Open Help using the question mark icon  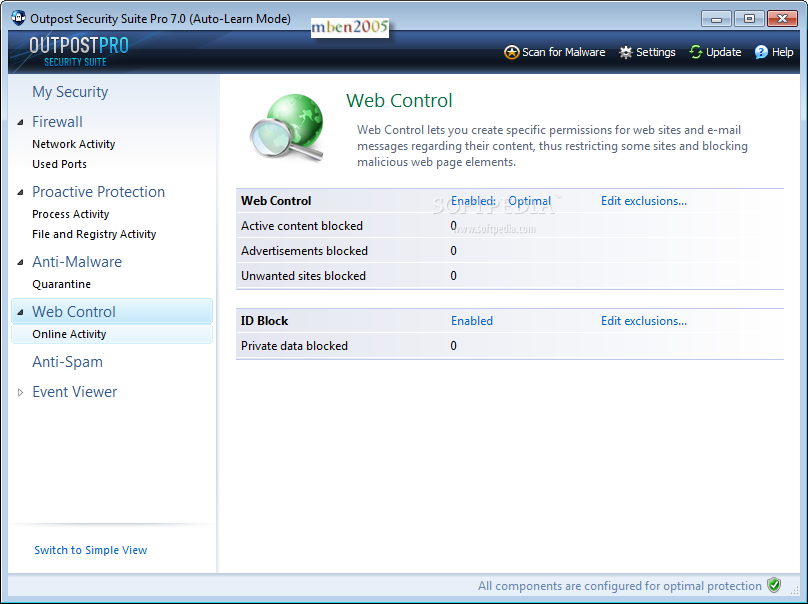pyautogui.click(x=761, y=52)
